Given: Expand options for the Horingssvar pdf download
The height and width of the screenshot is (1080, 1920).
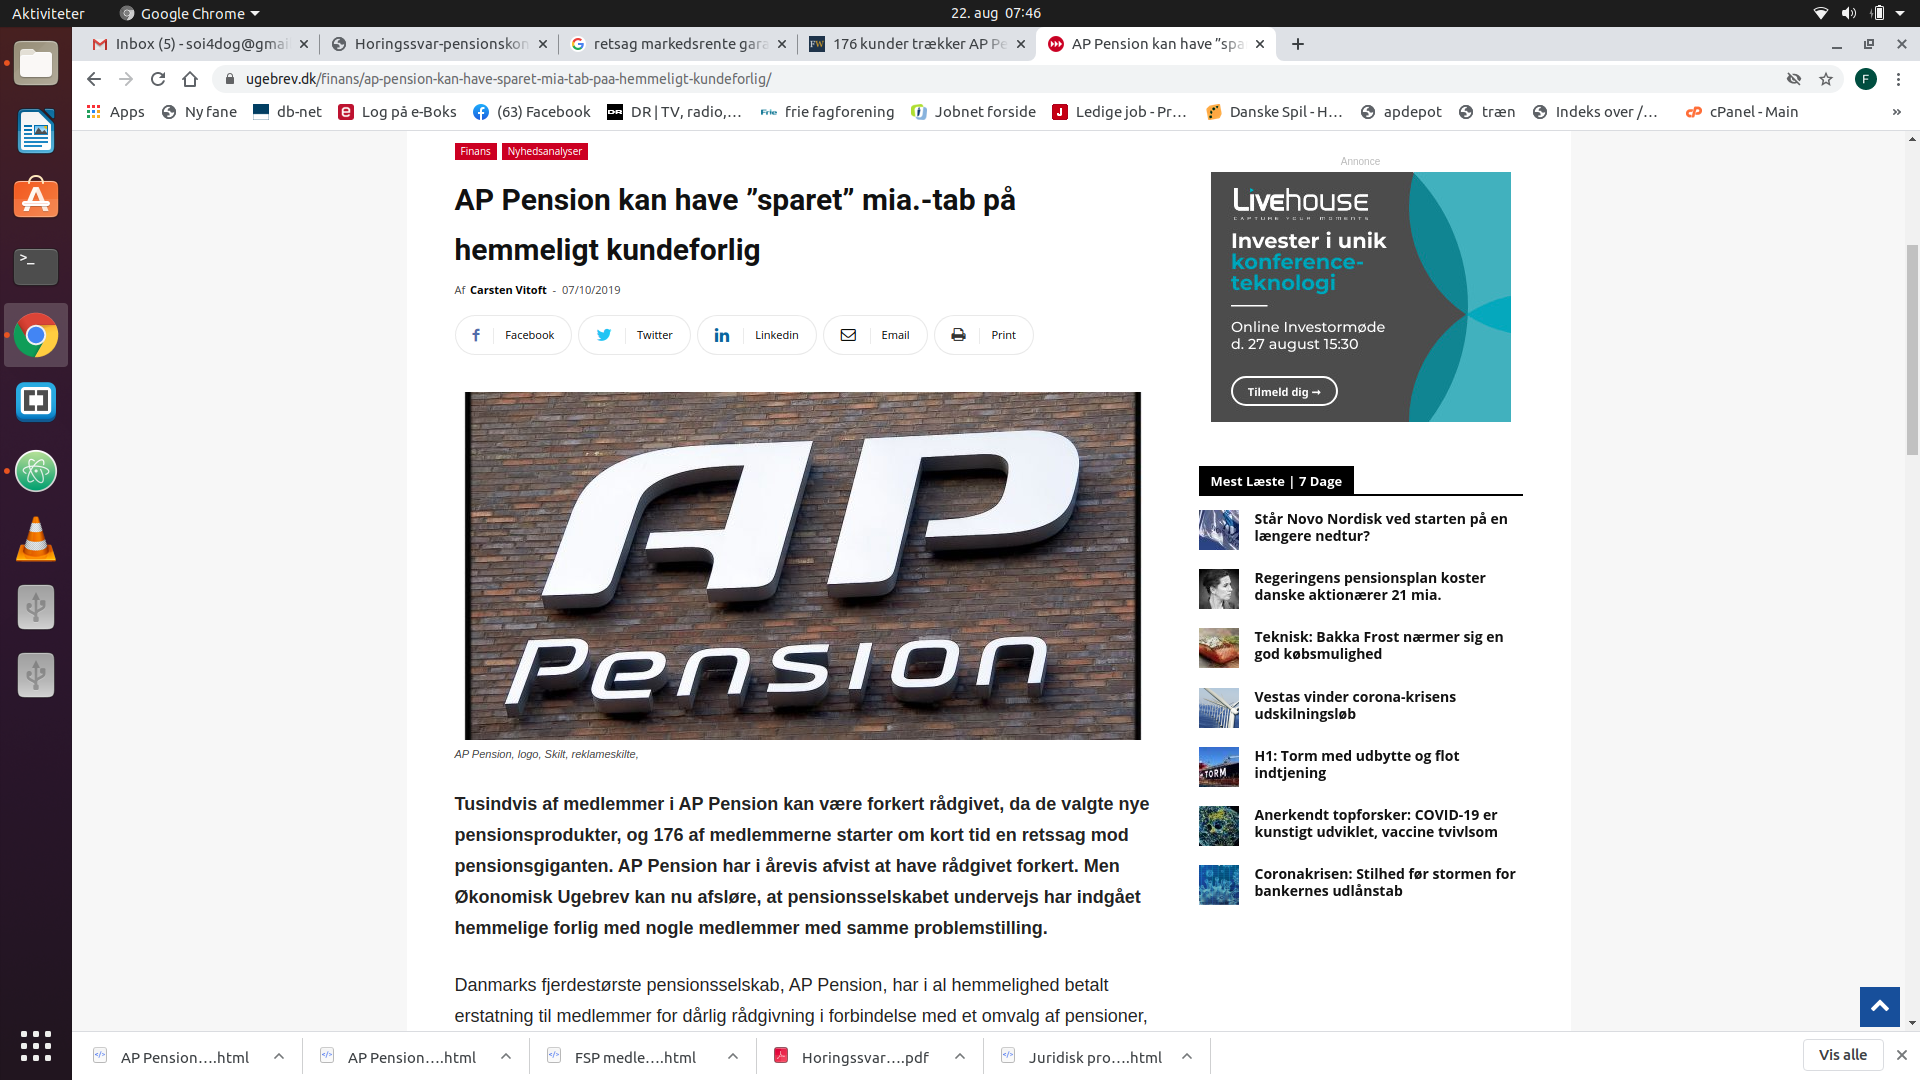Looking at the screenshot, I should (x=960, y=1056).
